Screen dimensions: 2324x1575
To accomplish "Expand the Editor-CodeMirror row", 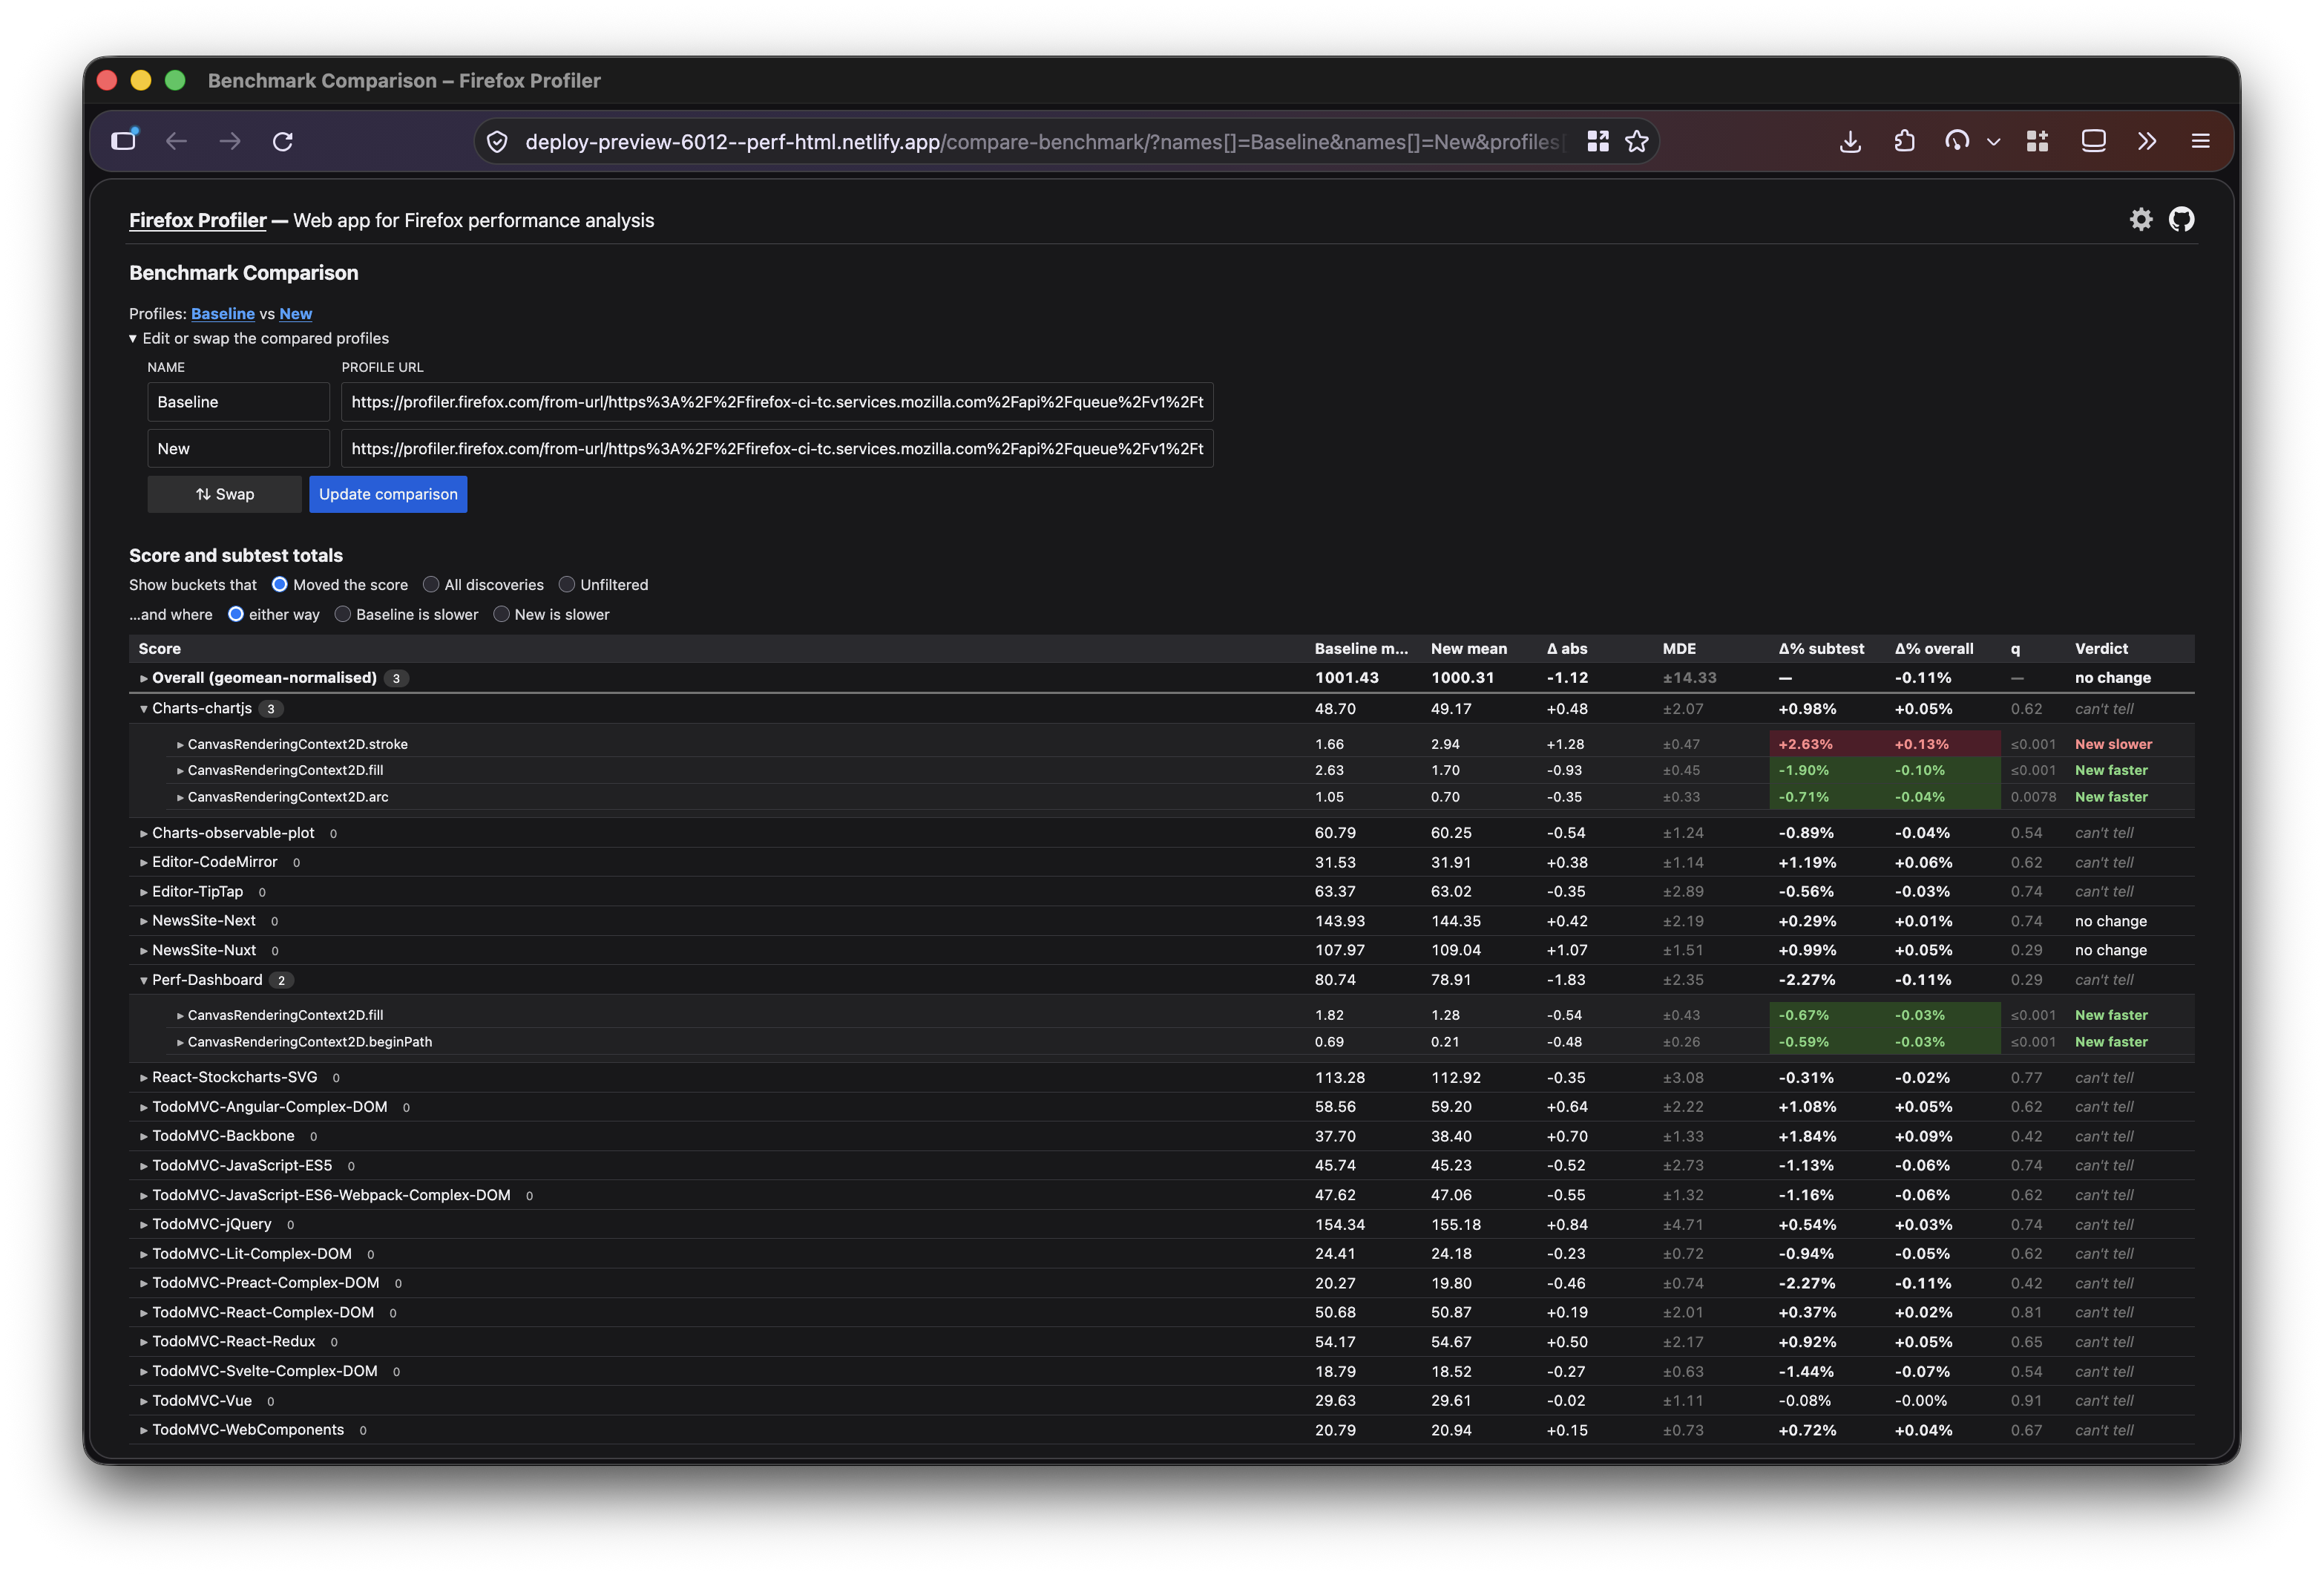I will (x=144, y=862).
